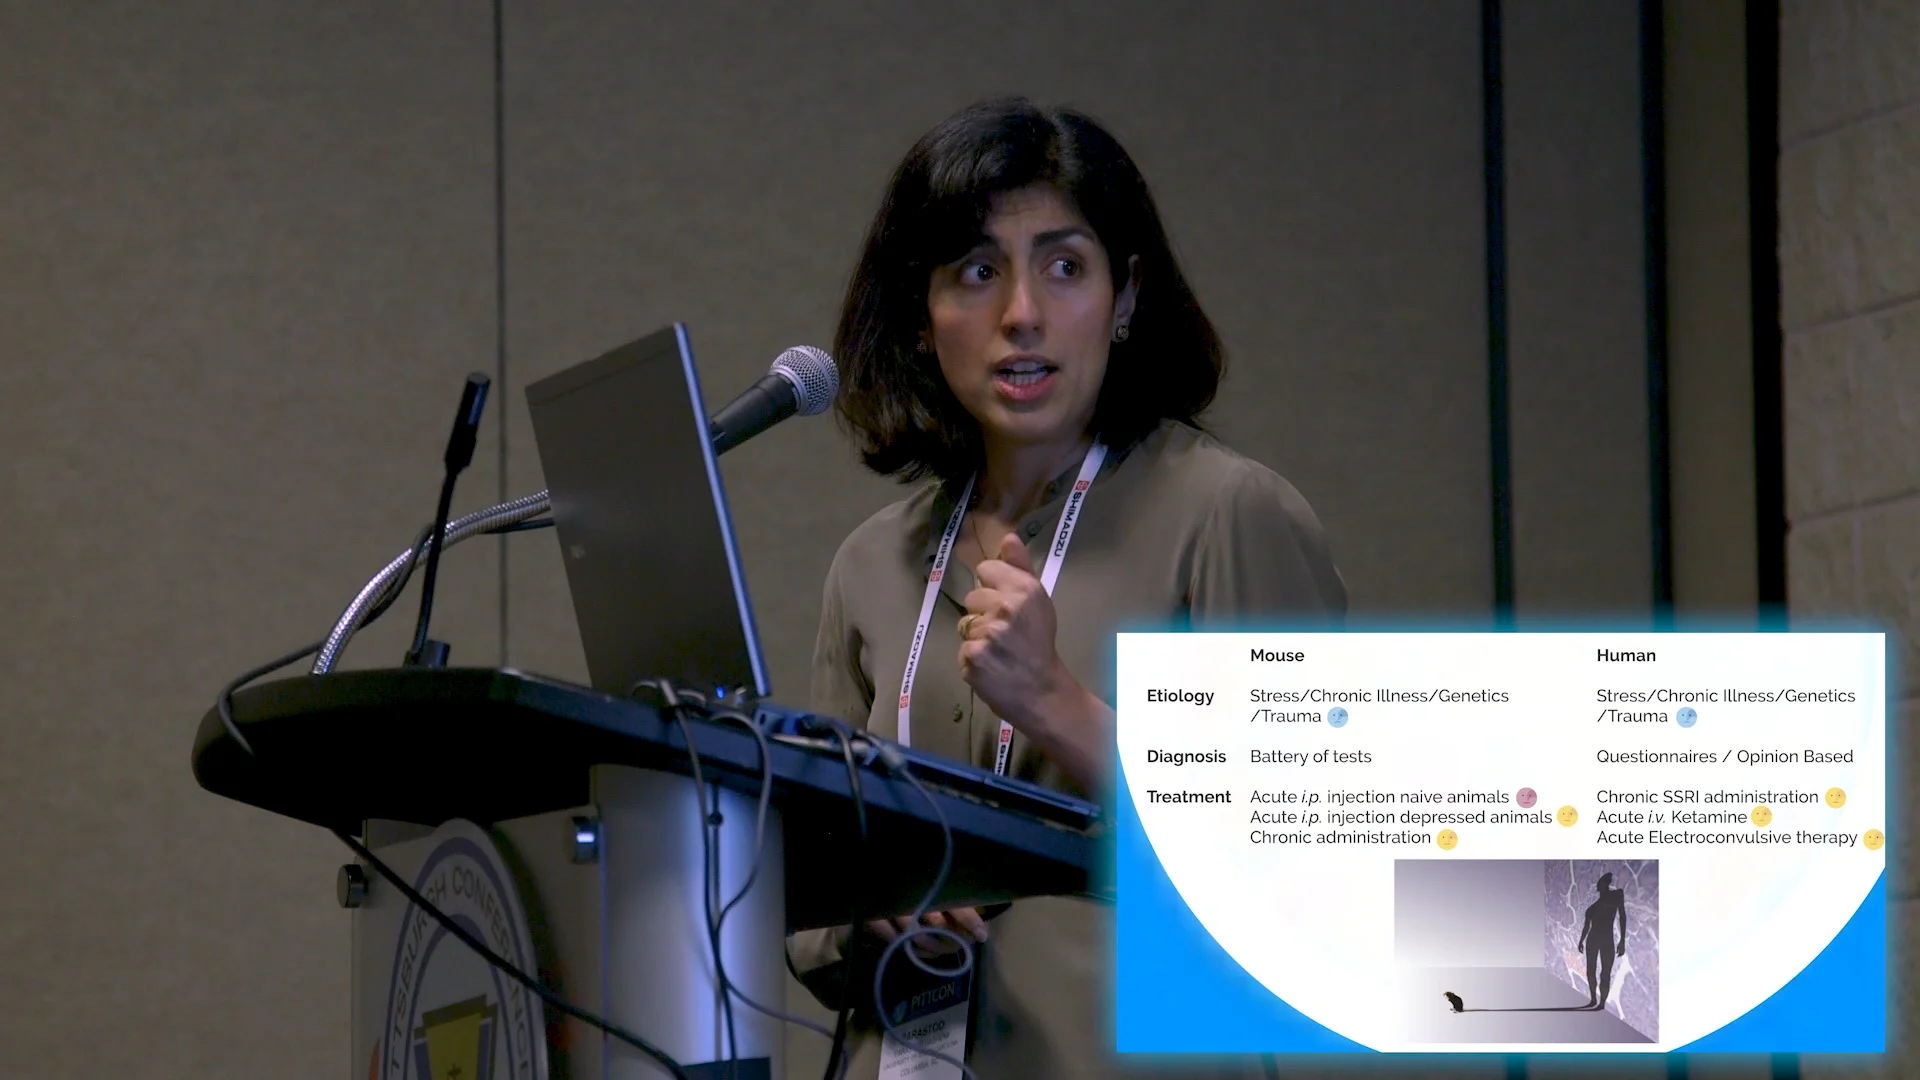Screen dimensions: 1920x1080
Task: Click yellow face beside depressed animals line
Action: click(x=1567, y=817)
